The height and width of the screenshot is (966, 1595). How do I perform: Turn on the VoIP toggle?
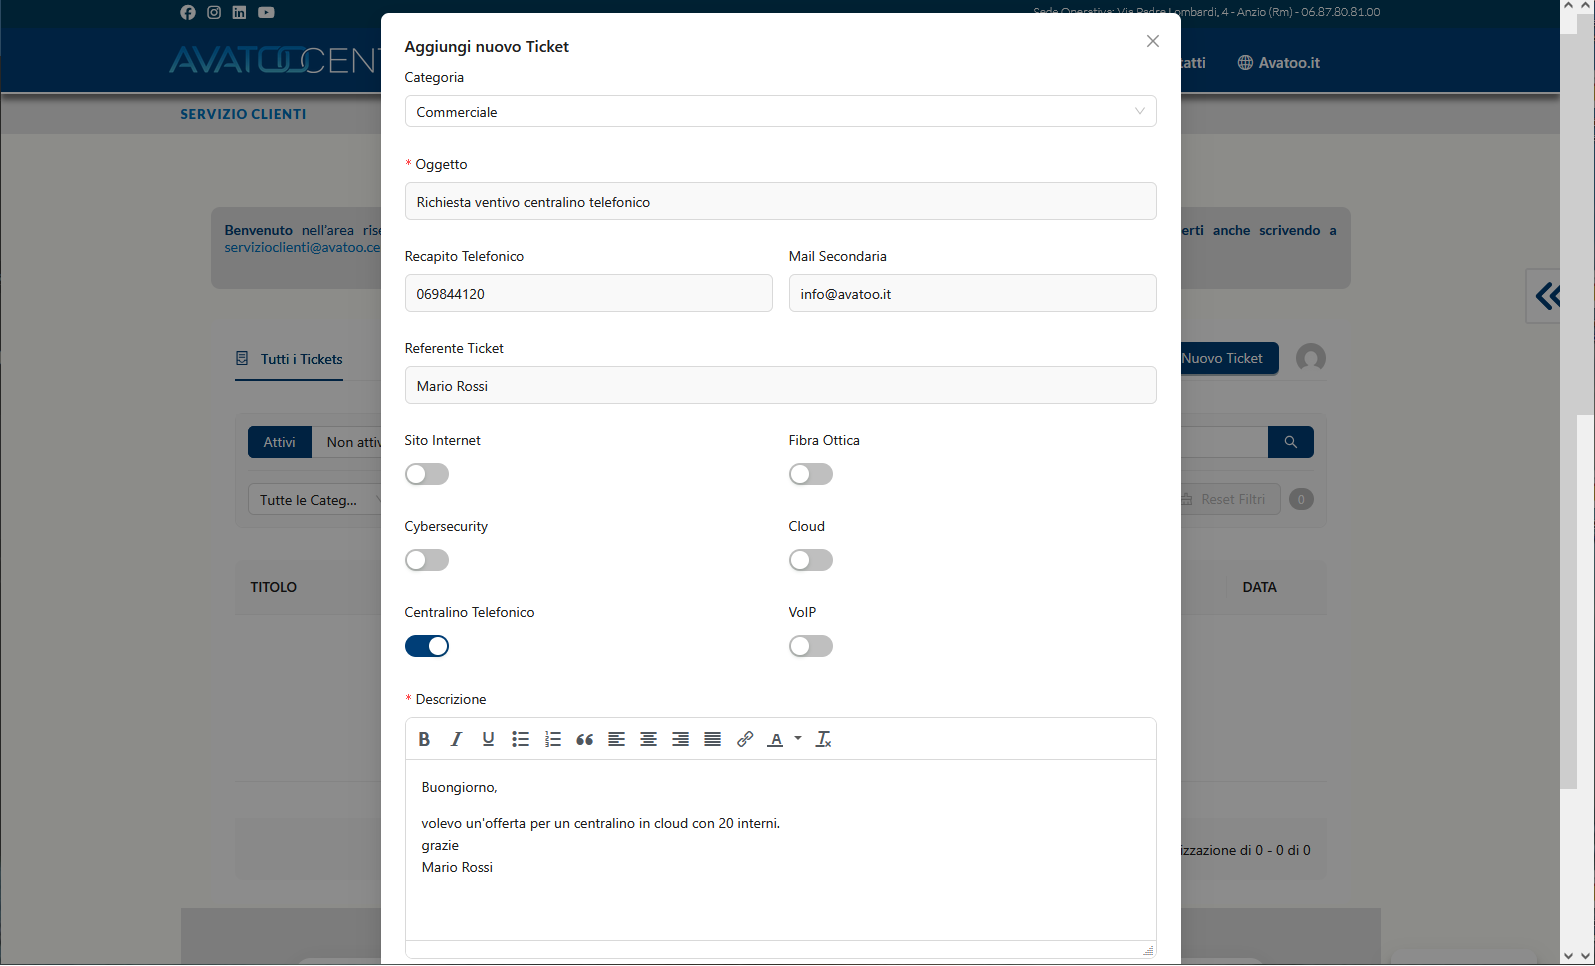coord(810,646)
